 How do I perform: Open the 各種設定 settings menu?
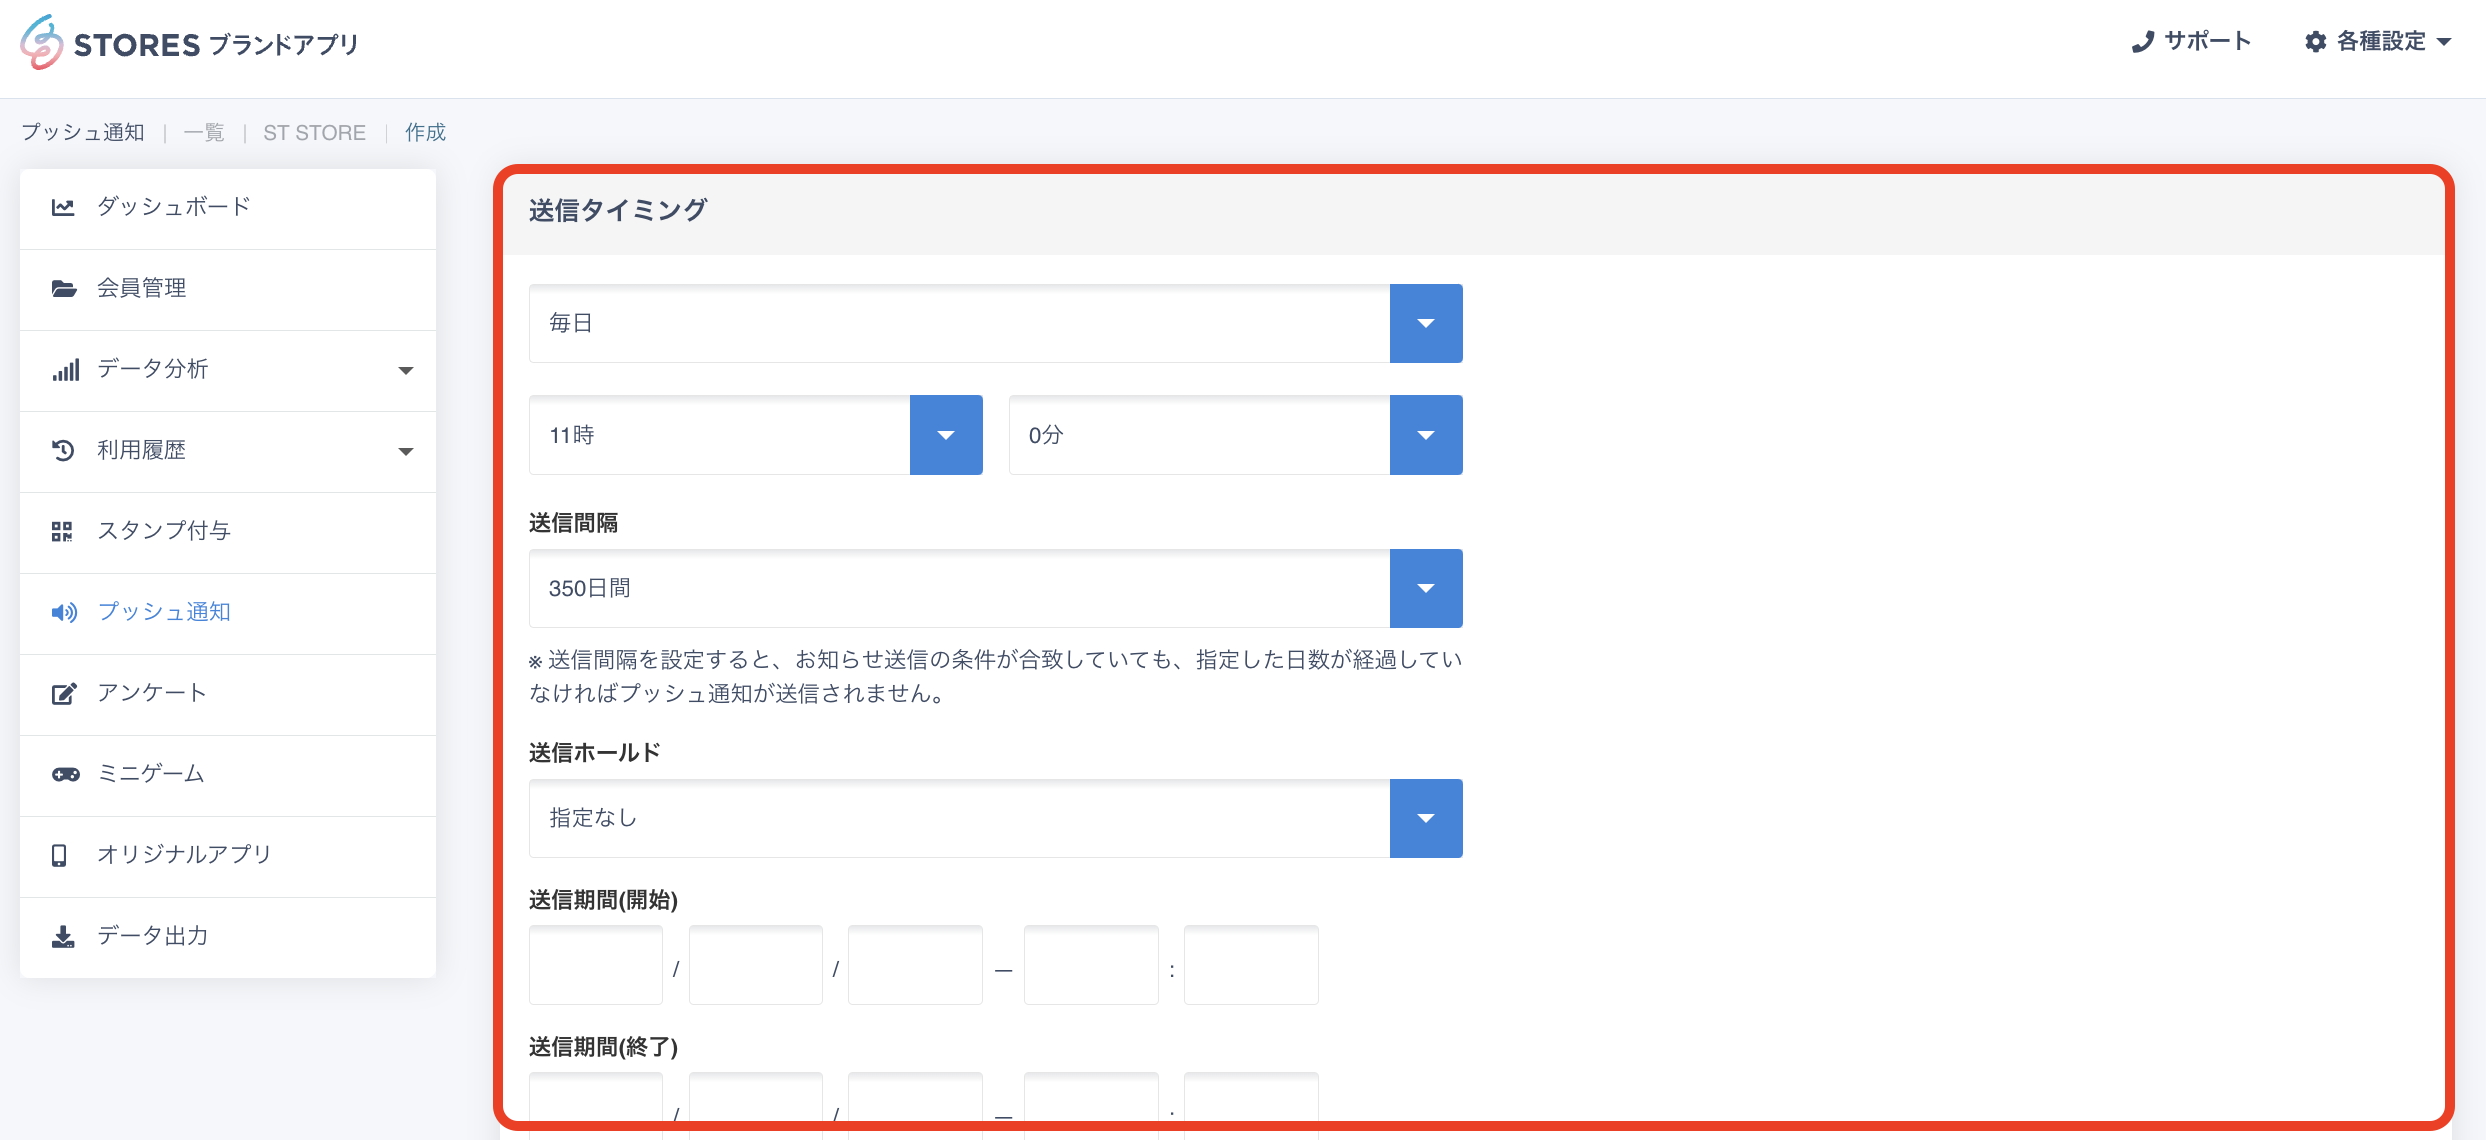coord(2380,42)
